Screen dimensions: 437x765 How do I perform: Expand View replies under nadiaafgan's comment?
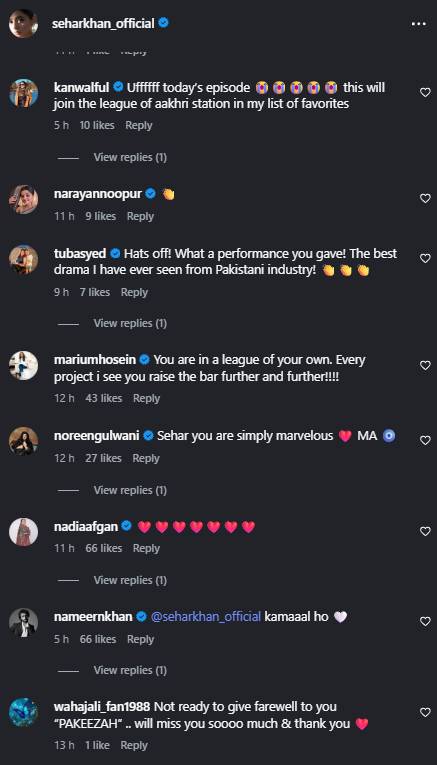tap(130, 580)
